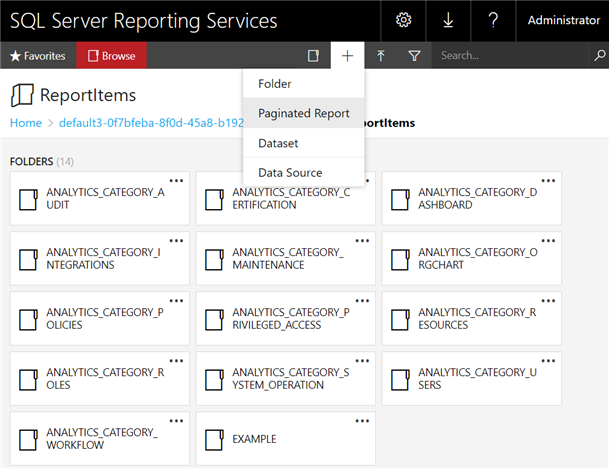Click the Upload arrow icon

[381, 56]
